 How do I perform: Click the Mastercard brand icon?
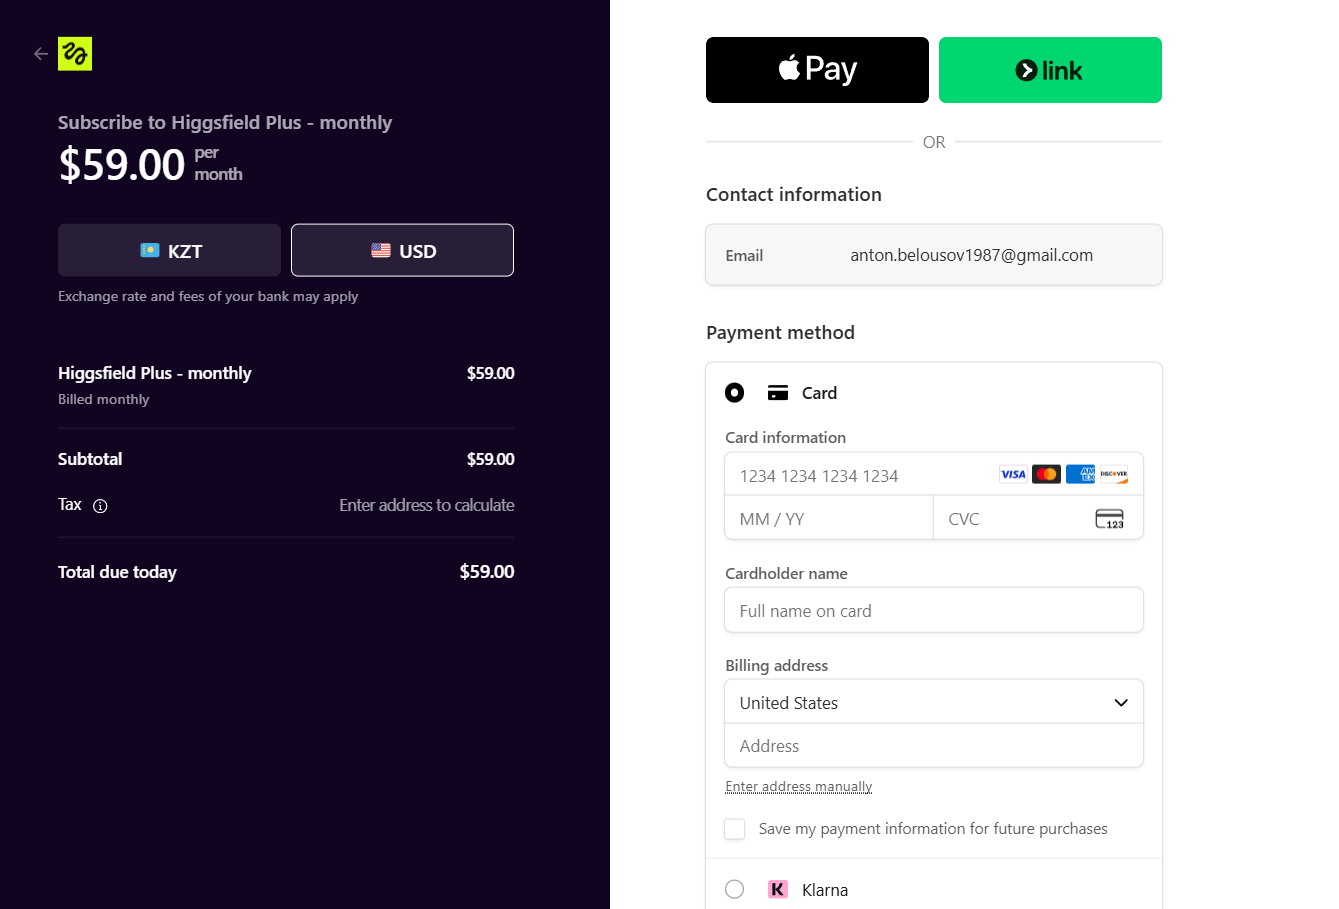[x=1046, y=474]
